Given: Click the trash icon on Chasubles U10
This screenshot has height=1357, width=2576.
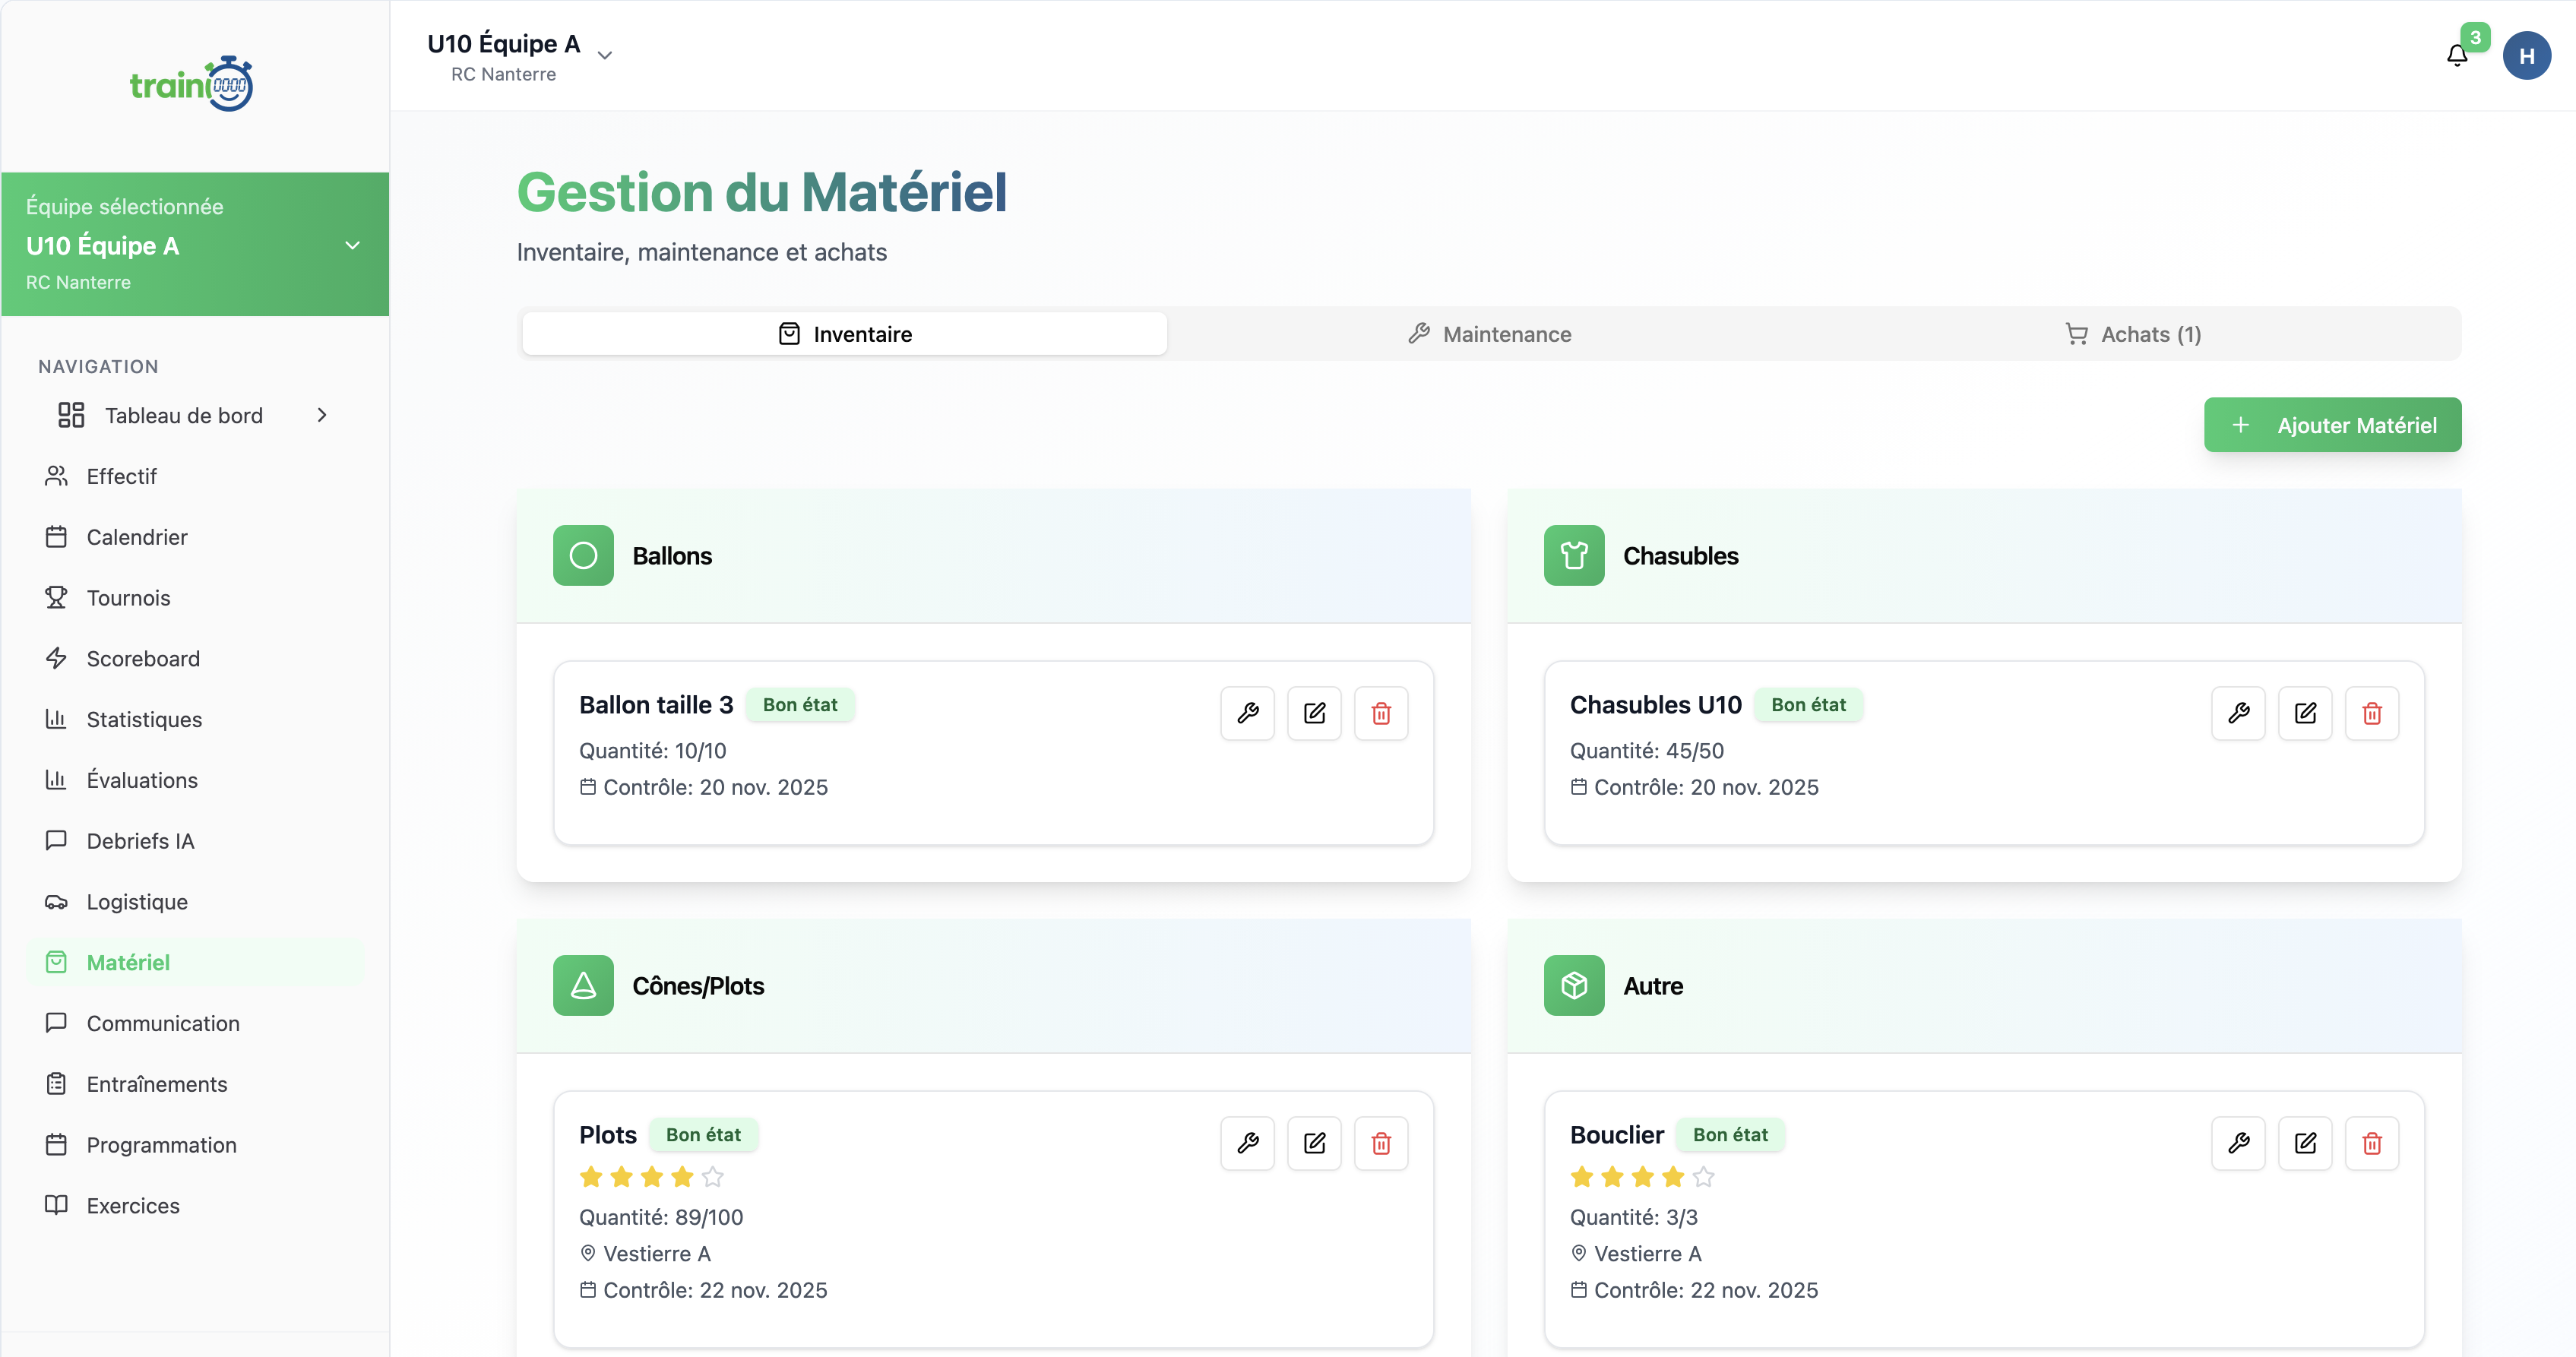Looking at the screenshot, I should tap(2372, 713).
